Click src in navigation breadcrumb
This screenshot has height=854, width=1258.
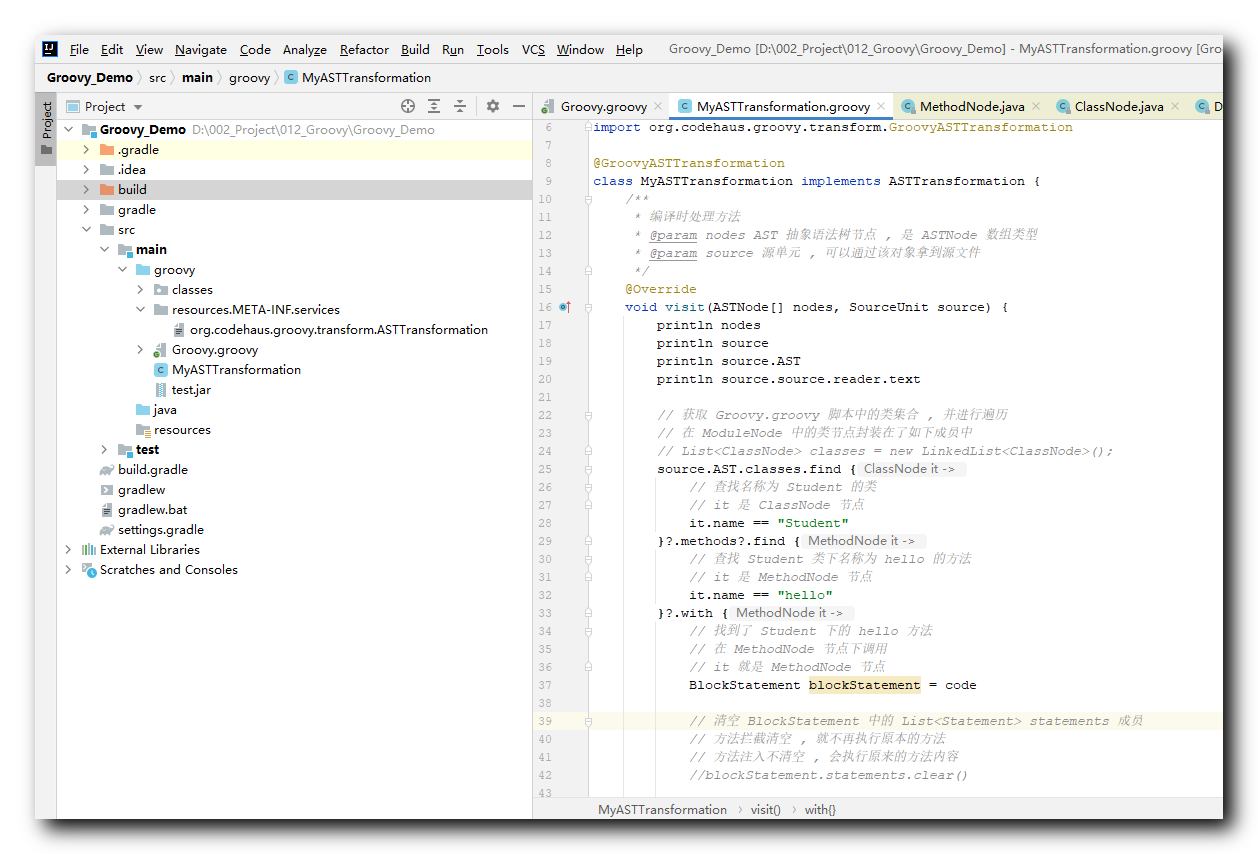click(158, 77)
